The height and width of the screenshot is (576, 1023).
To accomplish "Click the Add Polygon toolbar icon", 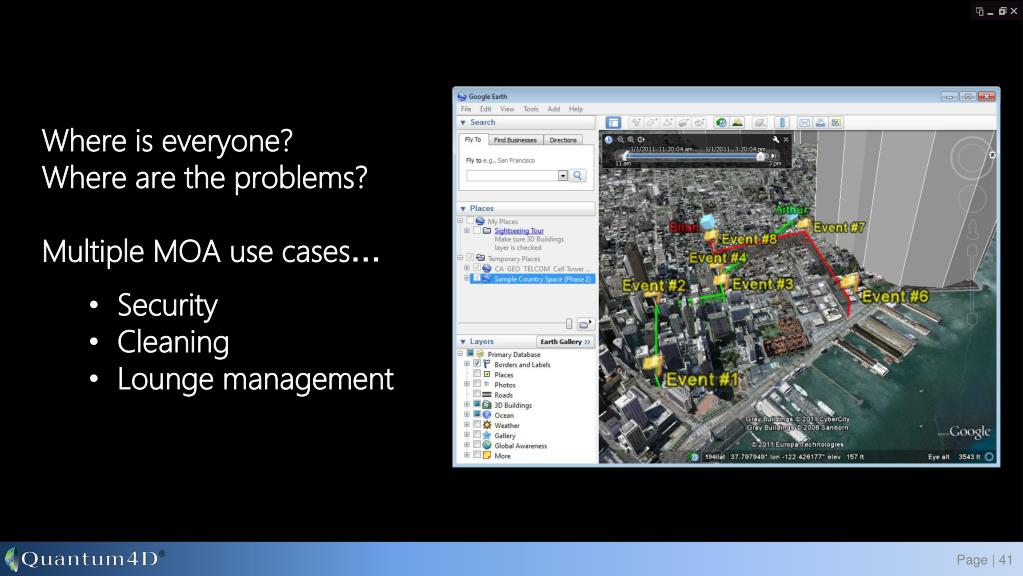I will pyautogui.click(x=652, y=123).
